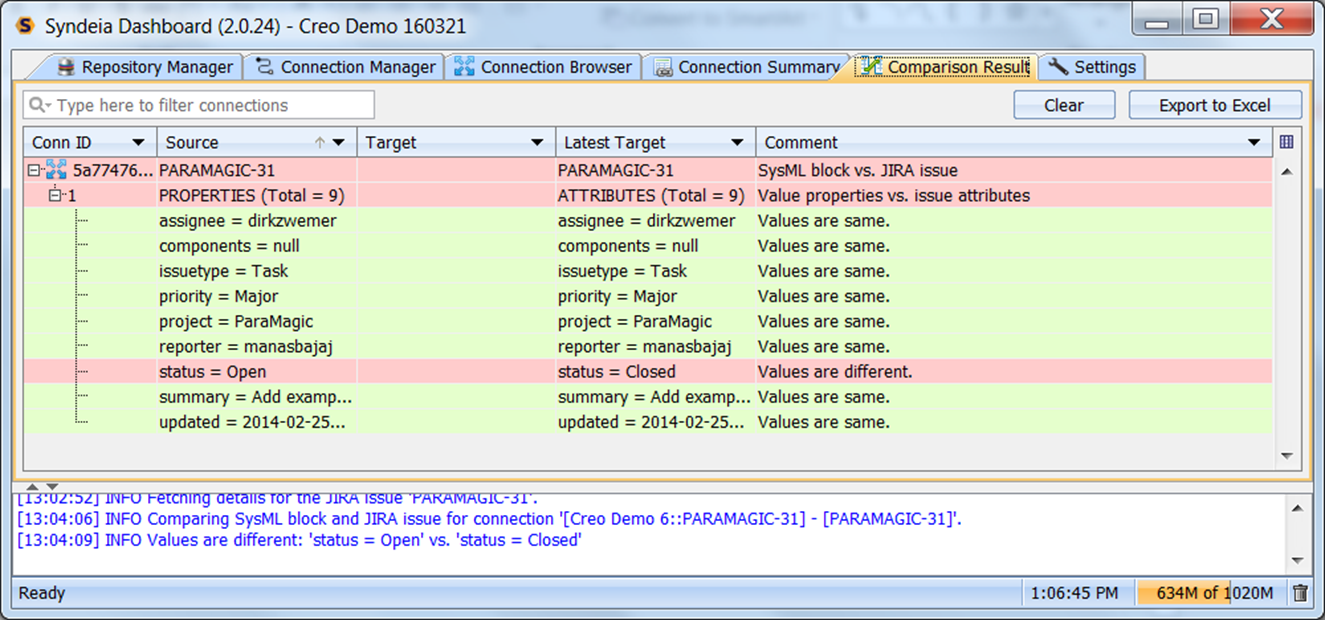The image size is (1325, 620).
Task: Focus the filter connections search field
Action: pyautogui.click(x=199, y=105)
